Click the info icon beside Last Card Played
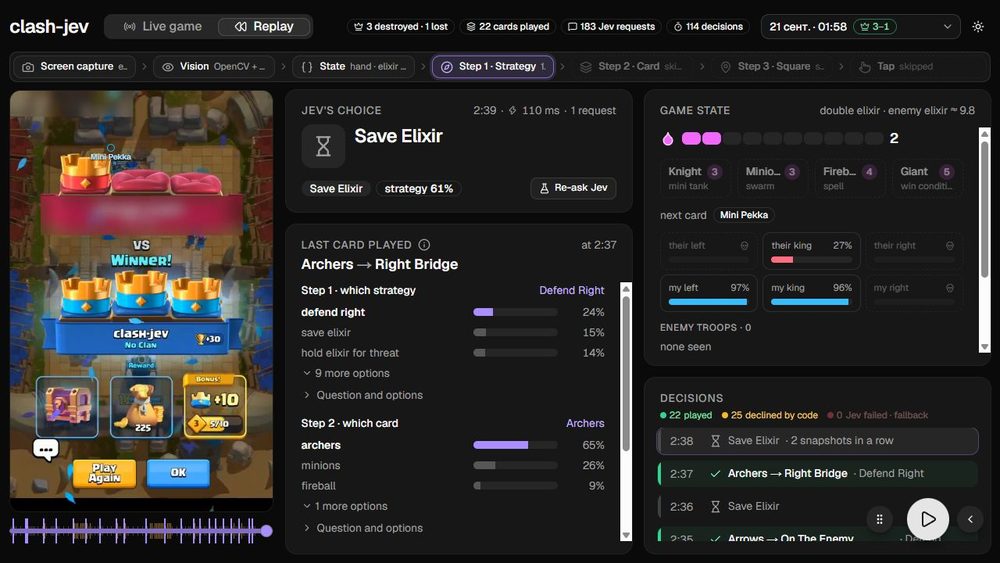The height and width of the screenshot is (563, 1000). click(x=424, y=245)
